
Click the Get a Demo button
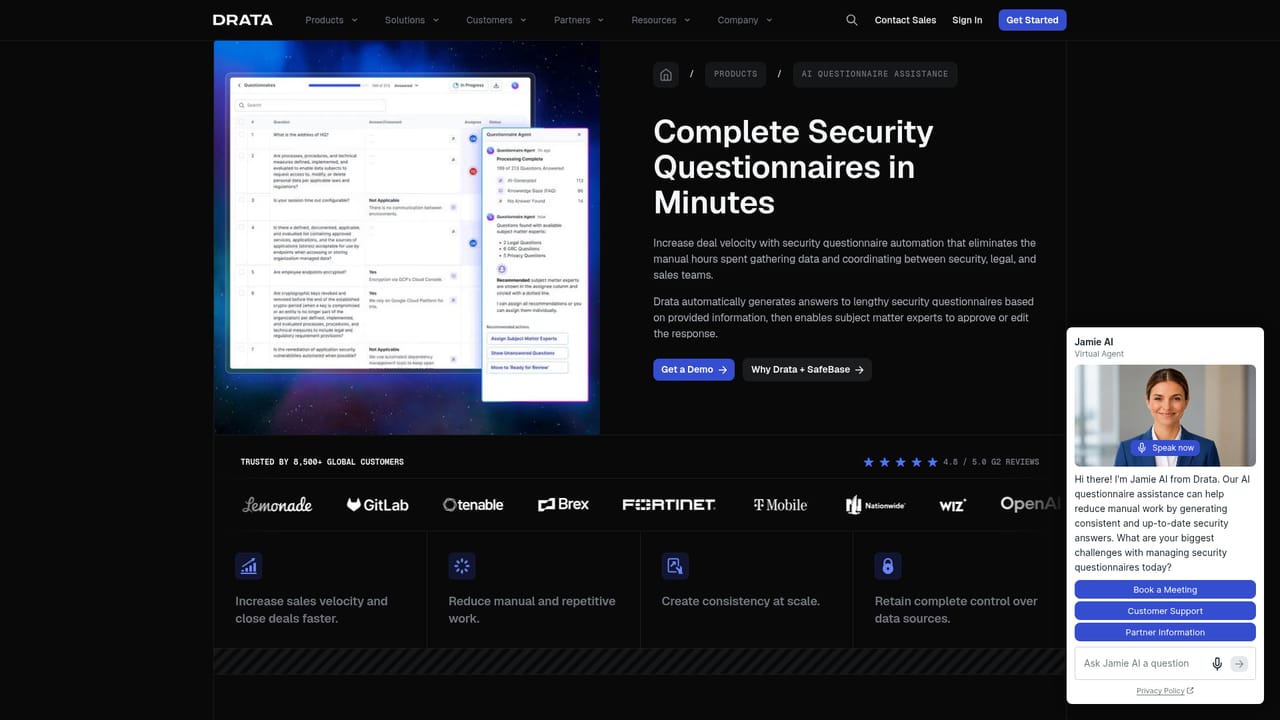(694, 370)
